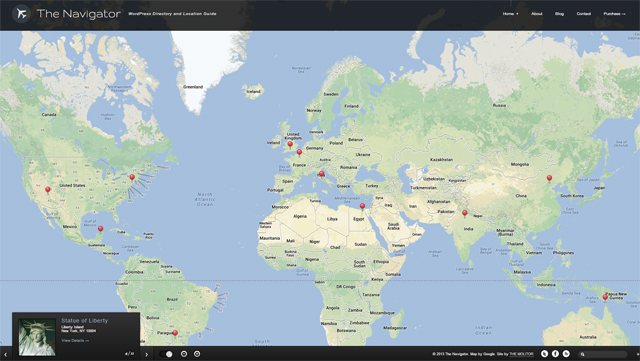Click the Statue of Liberty thumbnail

pos(37,337)
